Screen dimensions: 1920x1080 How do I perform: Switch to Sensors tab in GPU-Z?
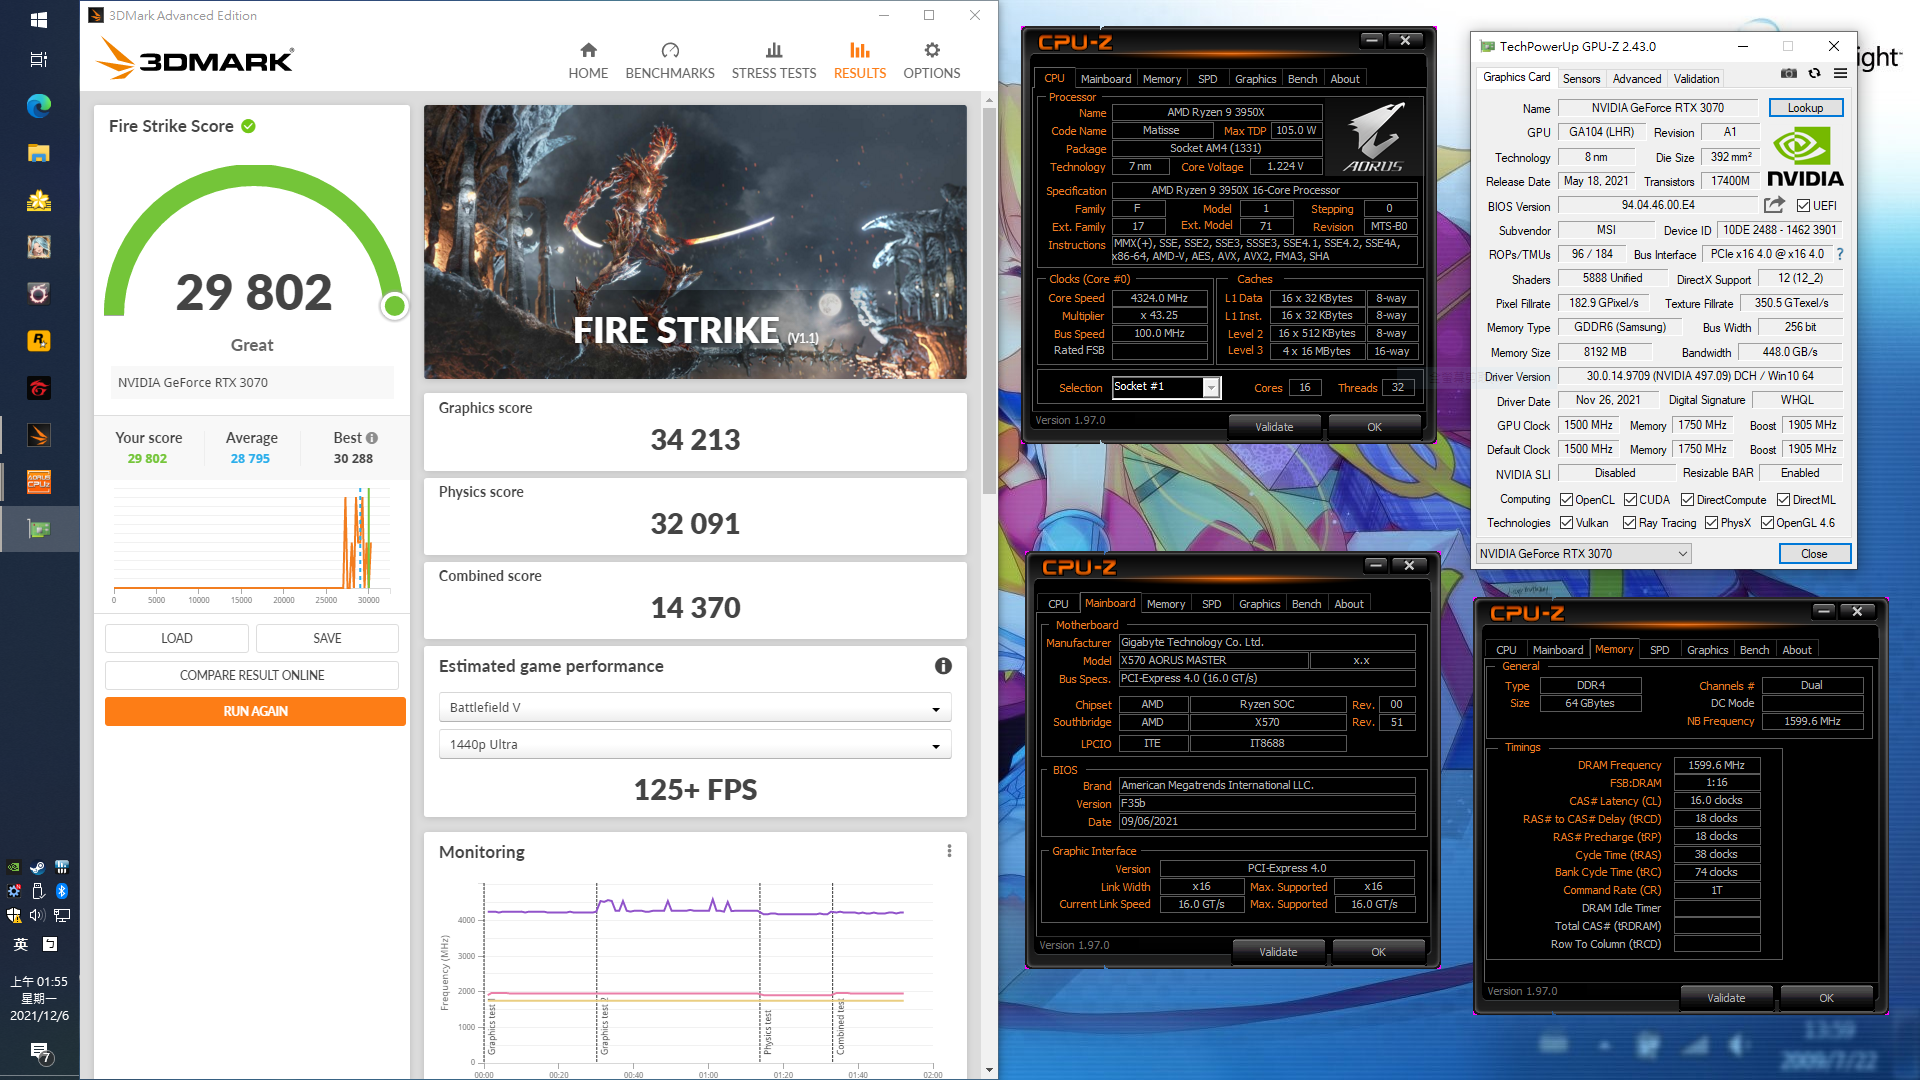click(x=1581, y=79)
